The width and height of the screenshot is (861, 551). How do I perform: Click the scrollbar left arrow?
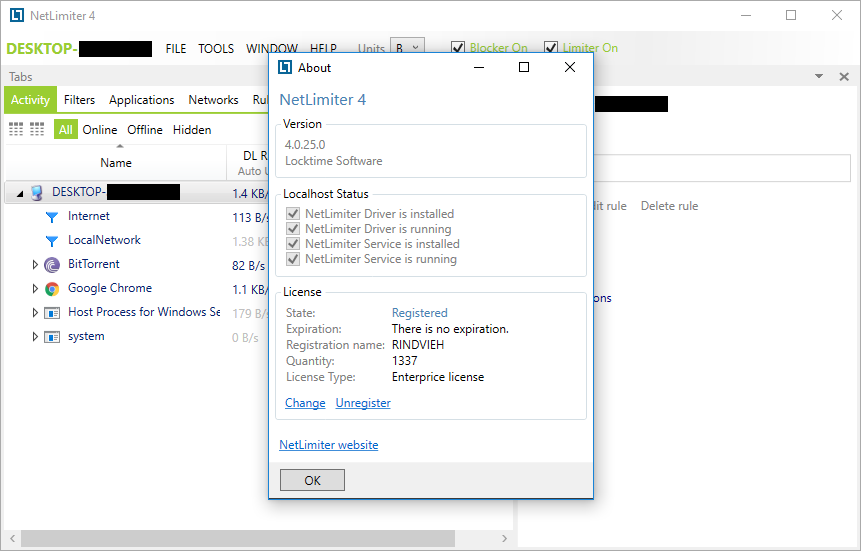click(x=12, y=538)
